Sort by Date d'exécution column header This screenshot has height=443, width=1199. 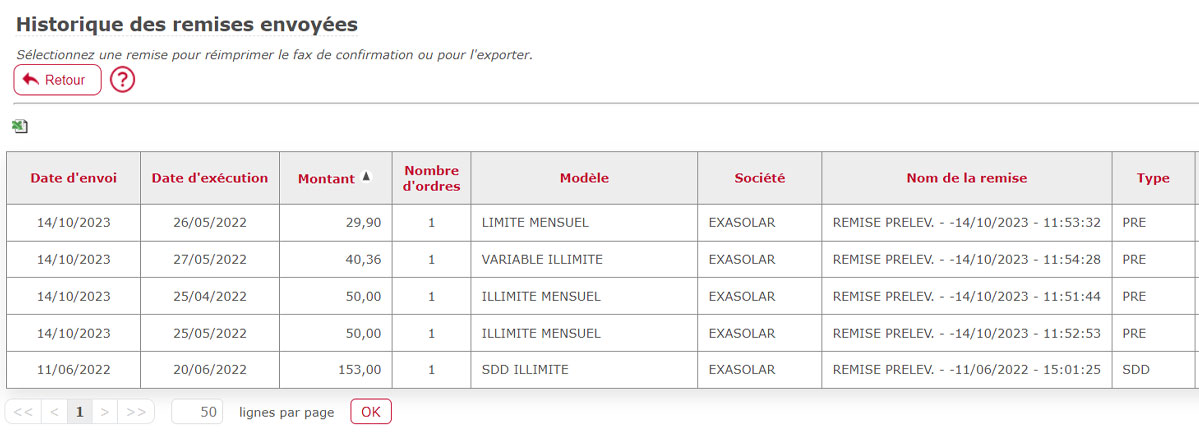[210, 178]
